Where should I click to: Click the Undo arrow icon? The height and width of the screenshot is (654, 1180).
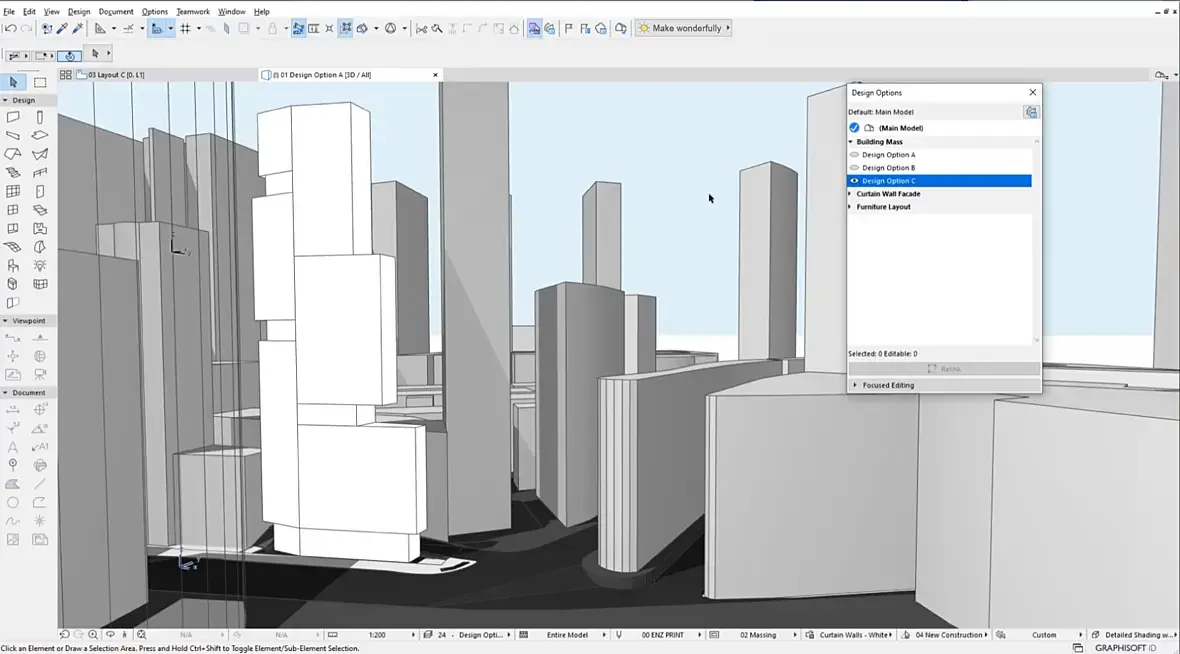(x=10, y=28)
